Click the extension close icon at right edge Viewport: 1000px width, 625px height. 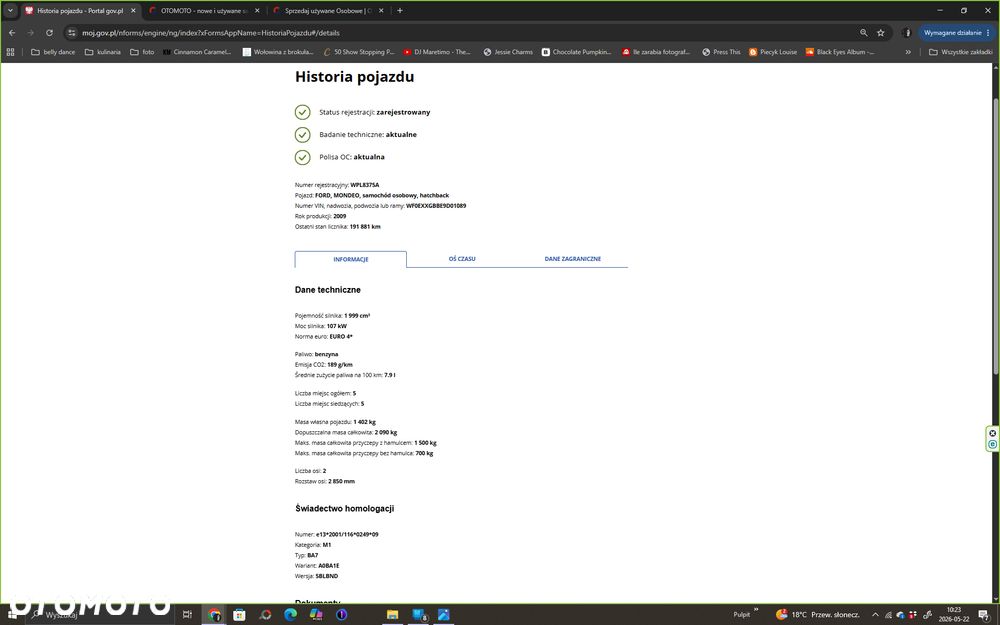pyautogui.click(x=992, y=433)
